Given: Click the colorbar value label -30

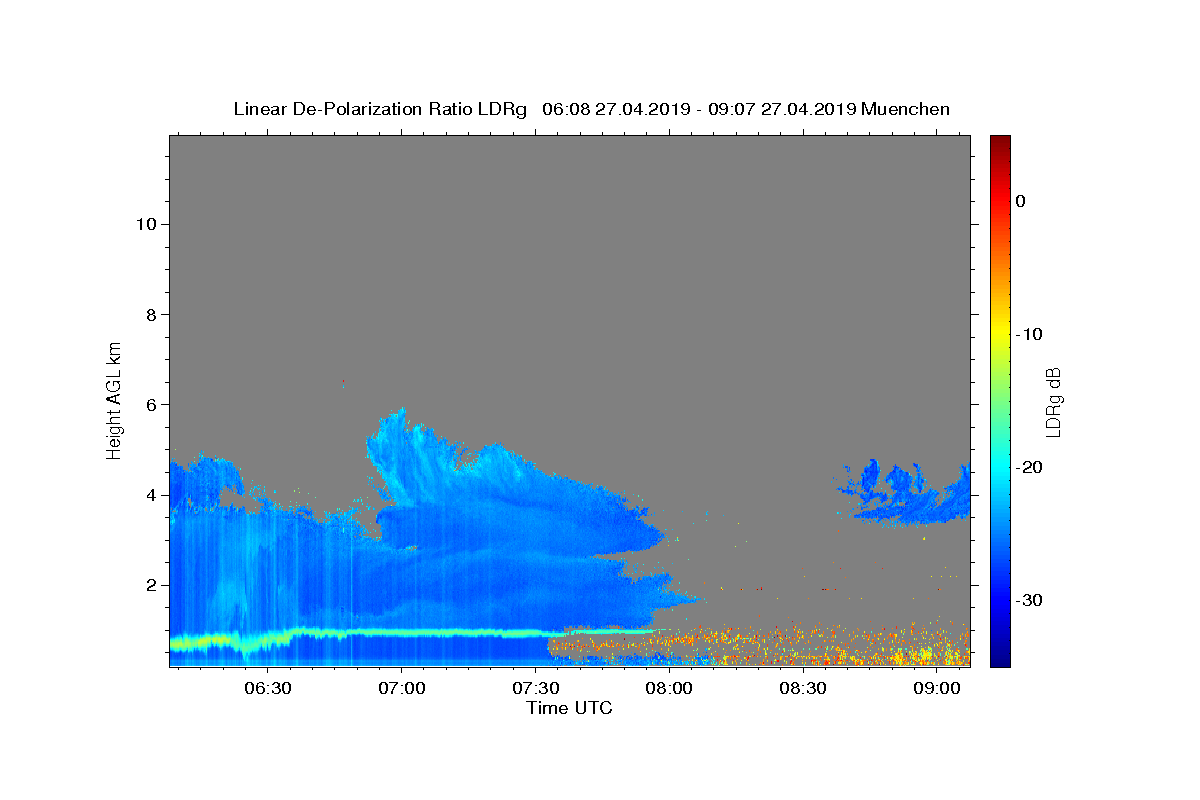Looking at the screenshot, I should pos(1027,600).
